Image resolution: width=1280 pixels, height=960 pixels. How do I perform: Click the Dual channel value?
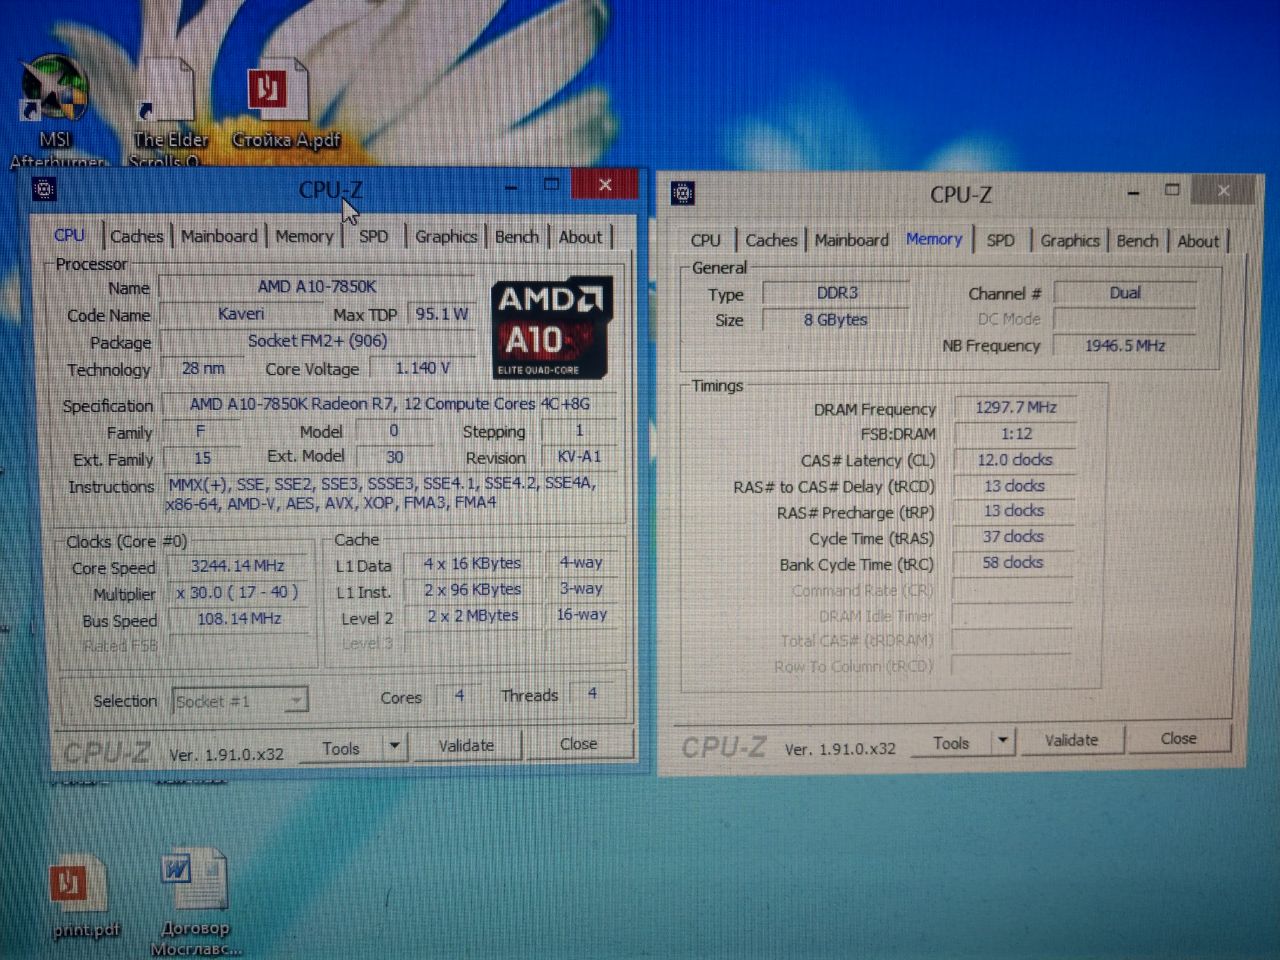(1125, 293)
